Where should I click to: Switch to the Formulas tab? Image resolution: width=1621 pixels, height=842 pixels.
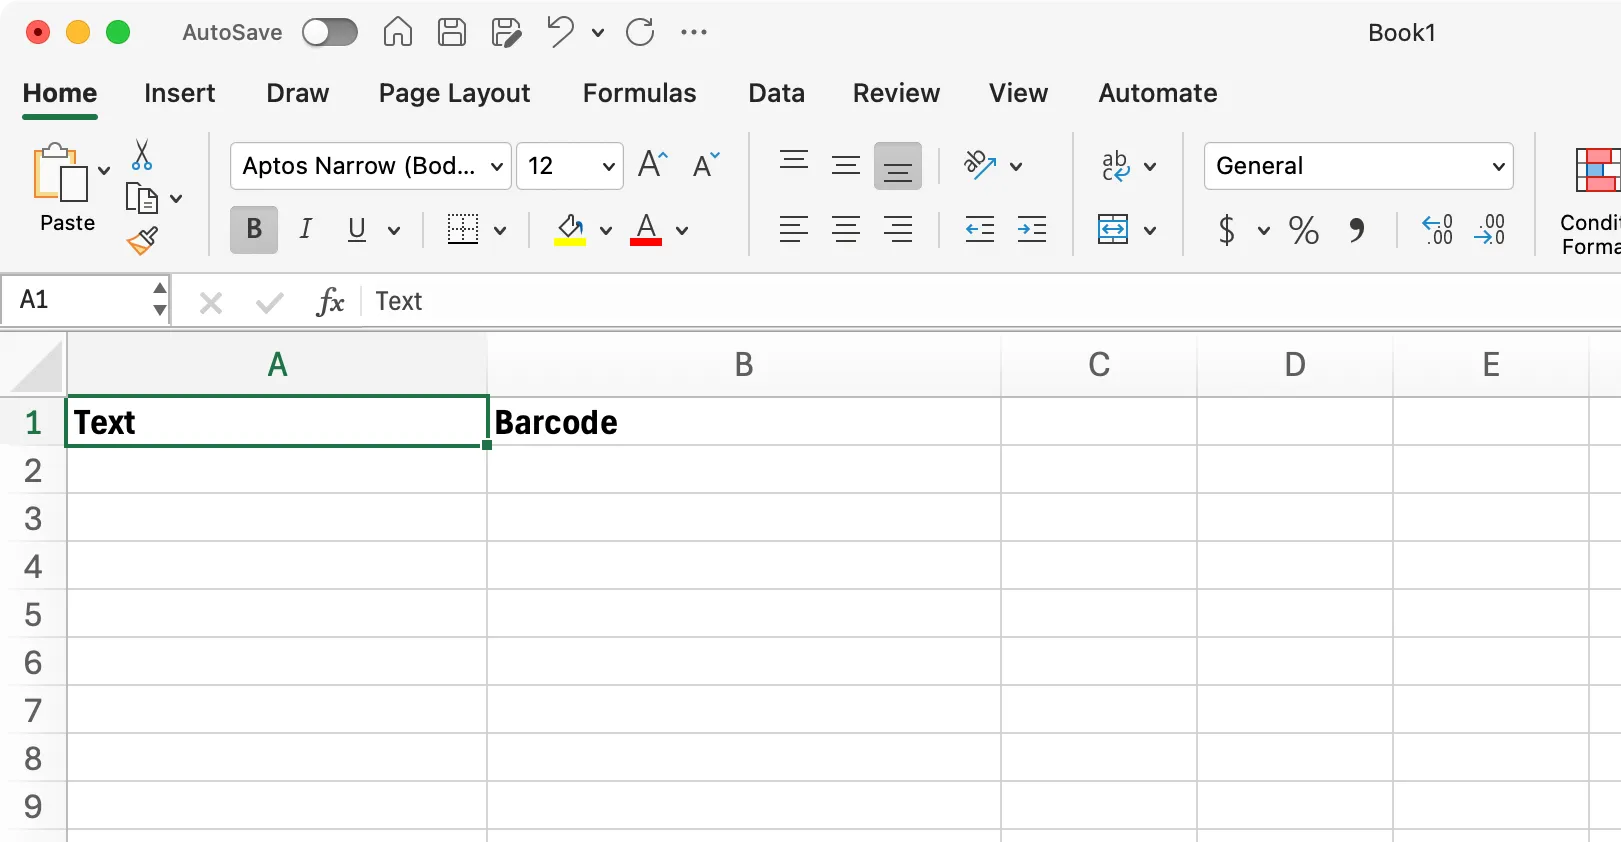point(640,93)
